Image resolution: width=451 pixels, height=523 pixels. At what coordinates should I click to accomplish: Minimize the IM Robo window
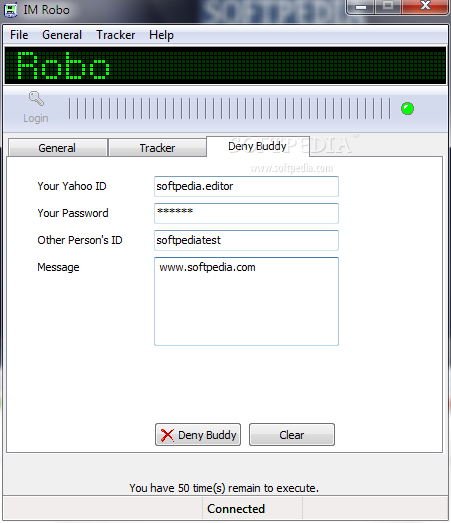361,7
